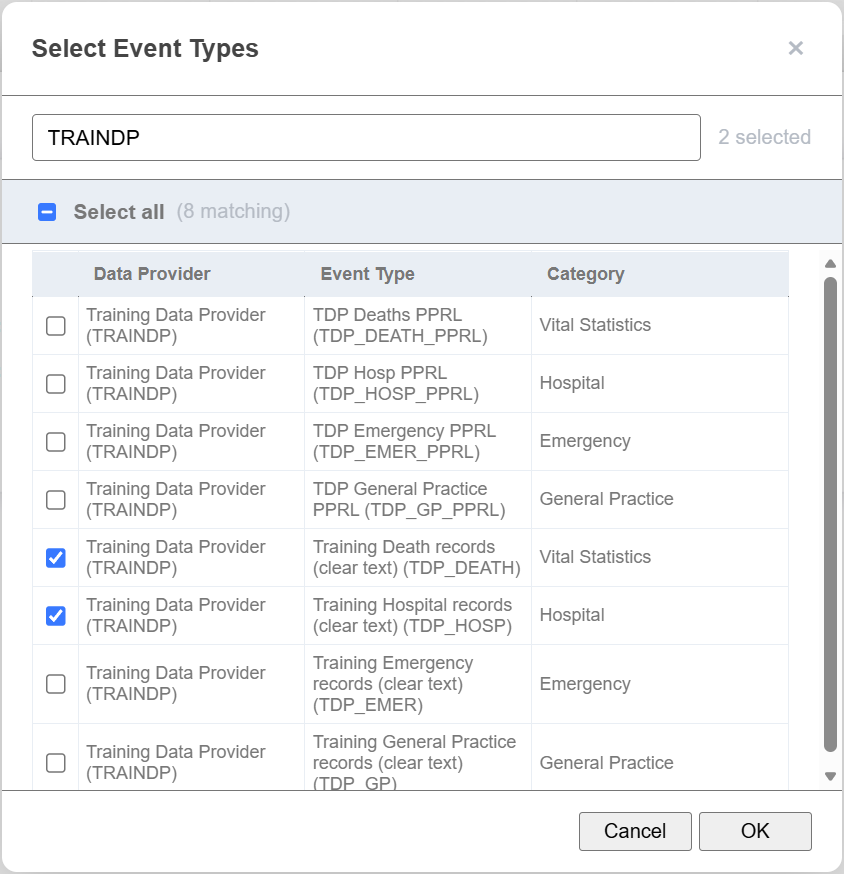Screen dimensions: 844x874
Task: Uncheck the Training Death records checkbox
Action: 56,557
